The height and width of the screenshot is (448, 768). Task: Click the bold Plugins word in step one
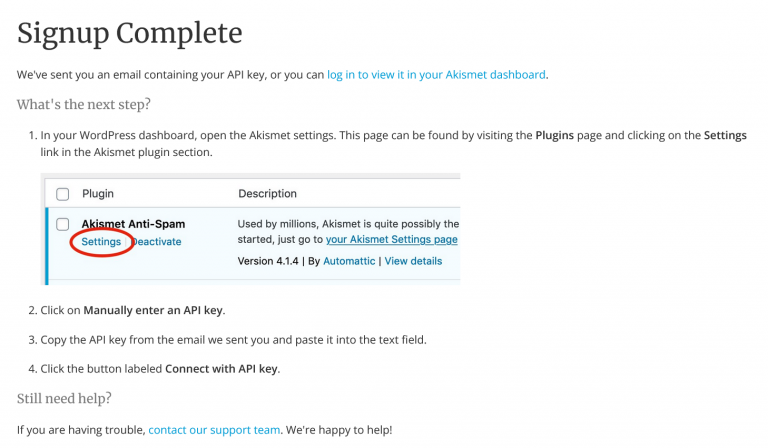click(x=554, y=135)
